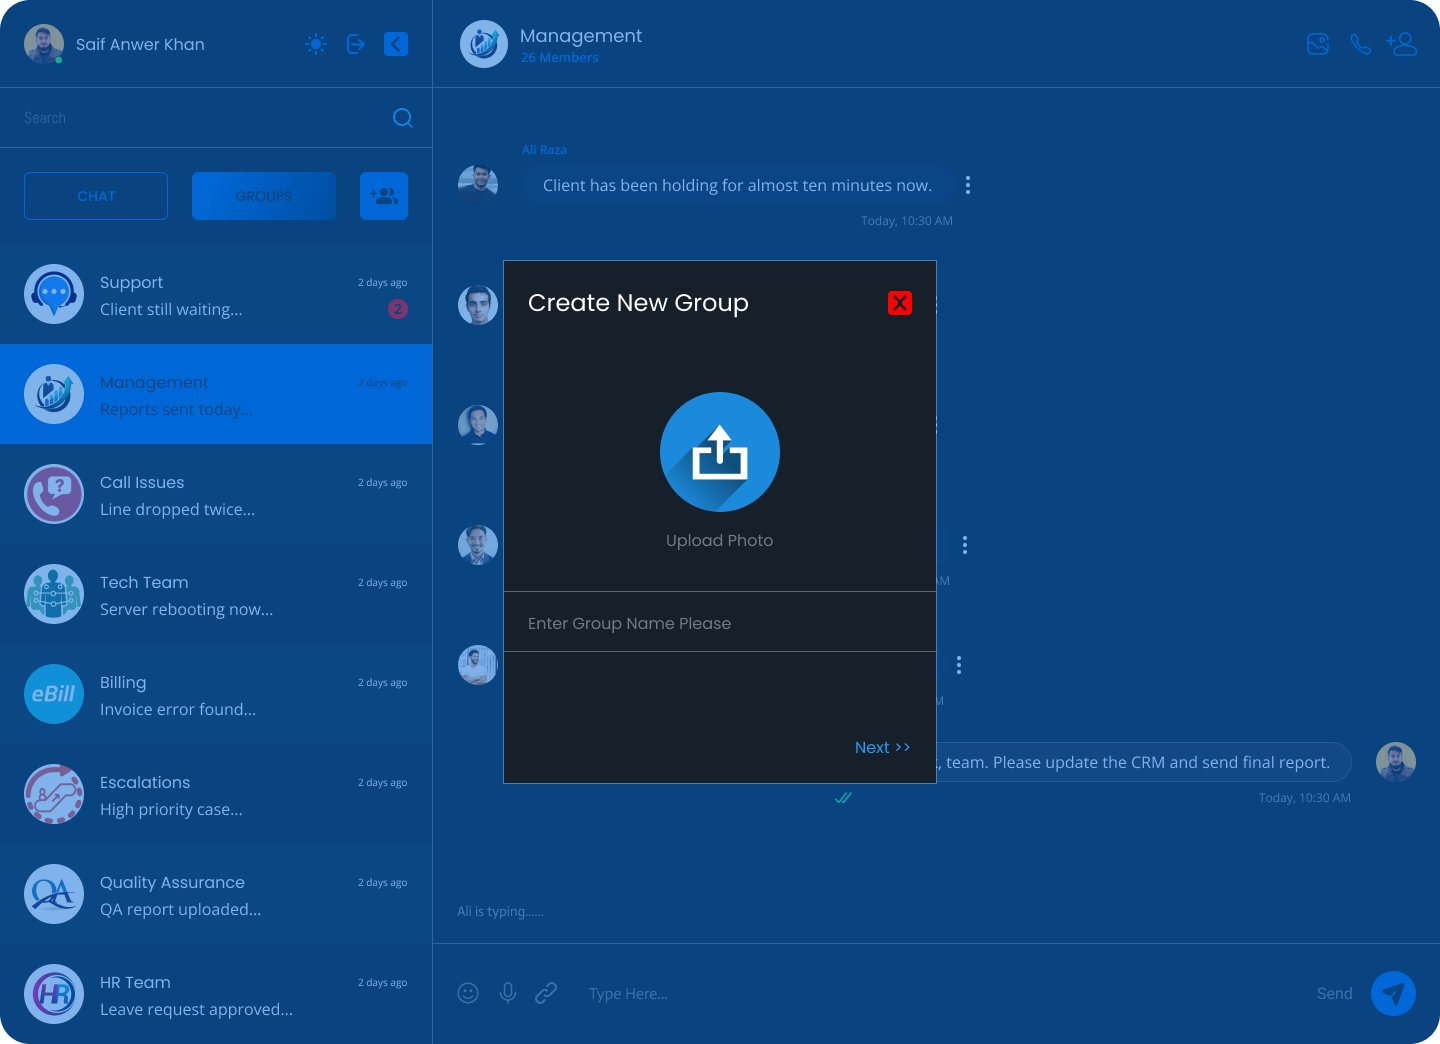Click the microphone voice message icon

coord(508,993)
